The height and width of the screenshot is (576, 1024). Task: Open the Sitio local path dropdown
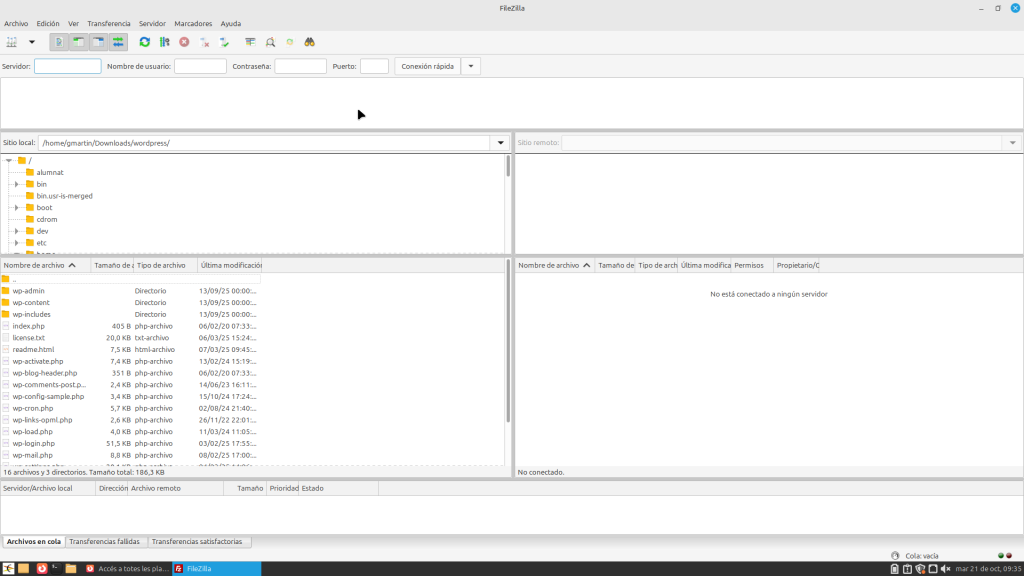click(x=500, y=143)
